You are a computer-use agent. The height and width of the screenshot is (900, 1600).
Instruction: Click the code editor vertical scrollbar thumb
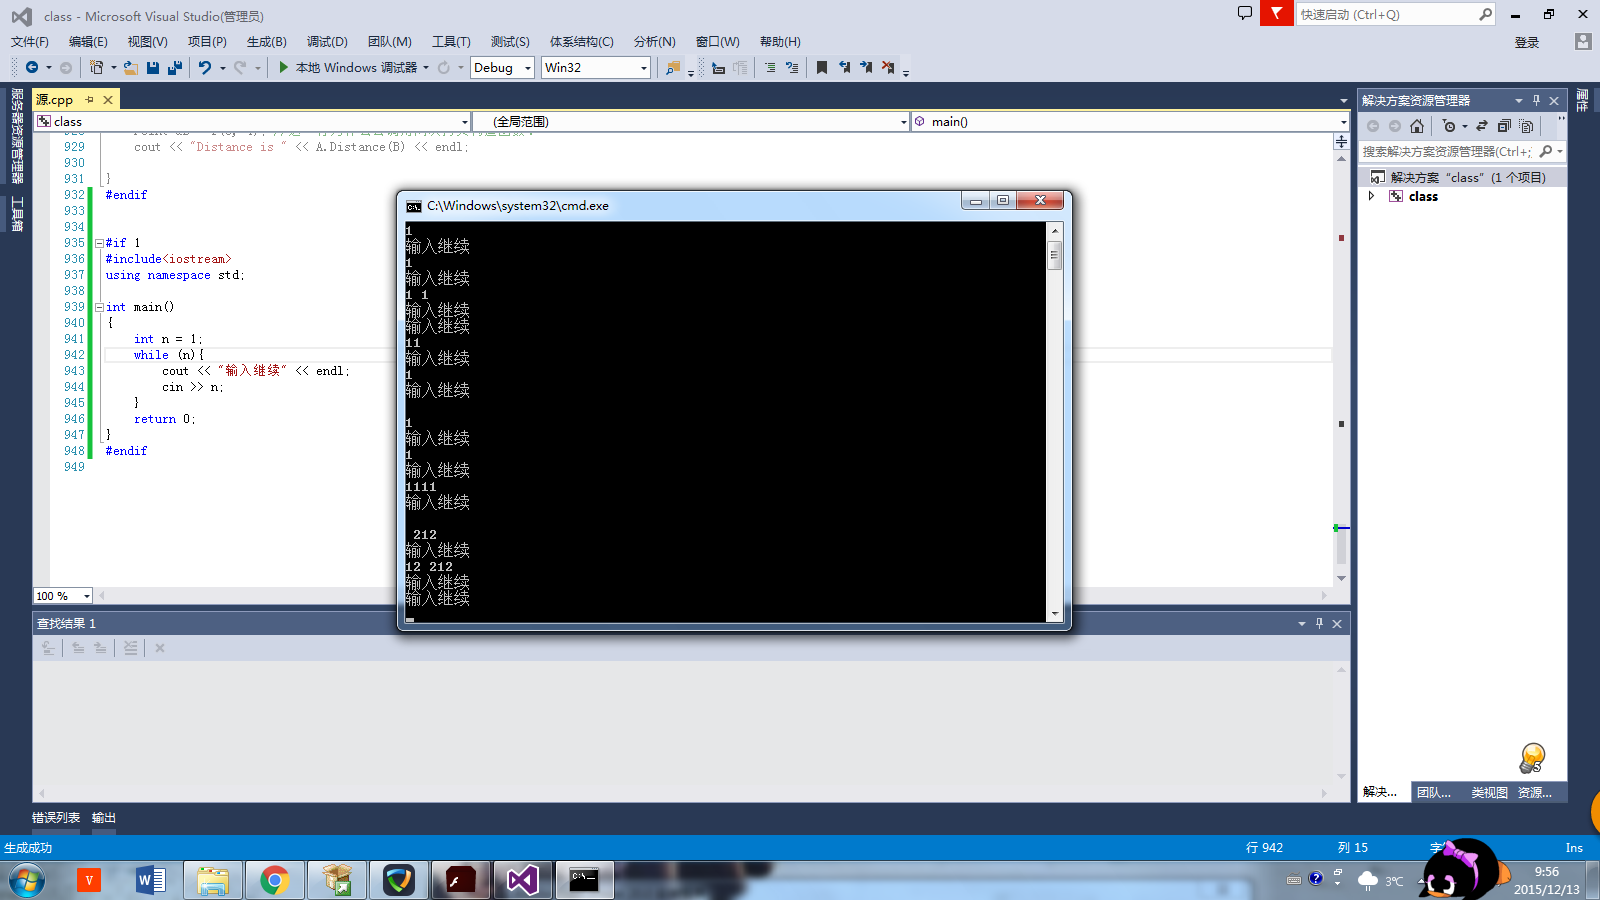click(1341, 549)
